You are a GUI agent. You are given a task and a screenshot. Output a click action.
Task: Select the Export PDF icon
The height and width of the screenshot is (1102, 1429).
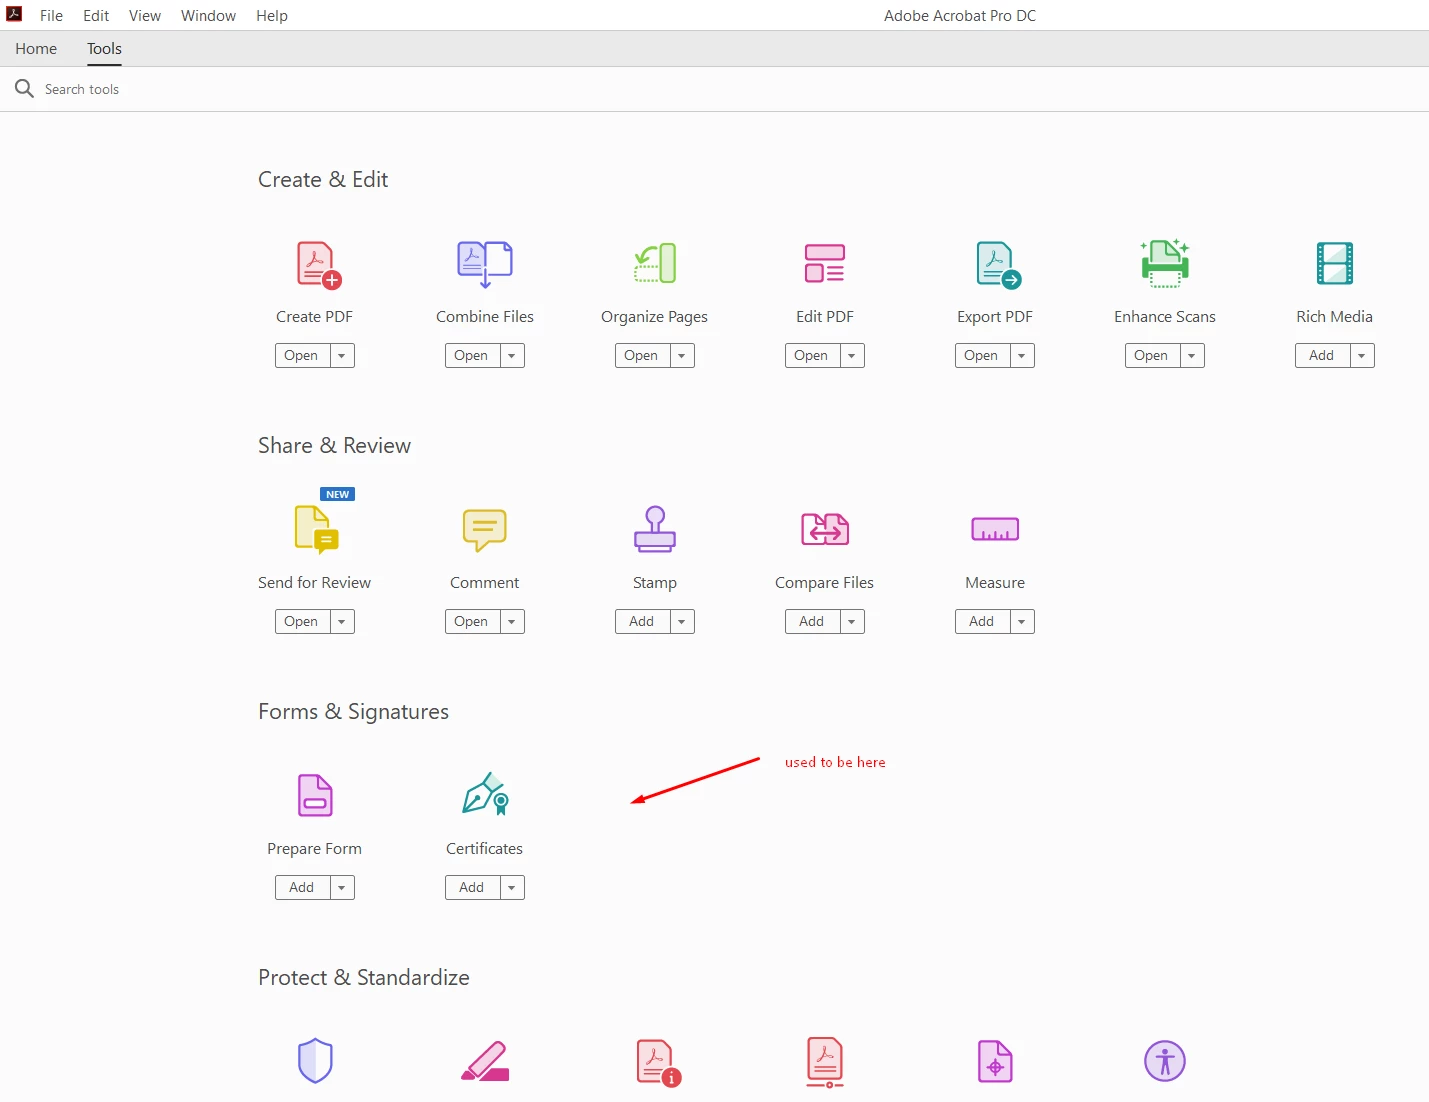pyautogui.click(x=998, y=265)
